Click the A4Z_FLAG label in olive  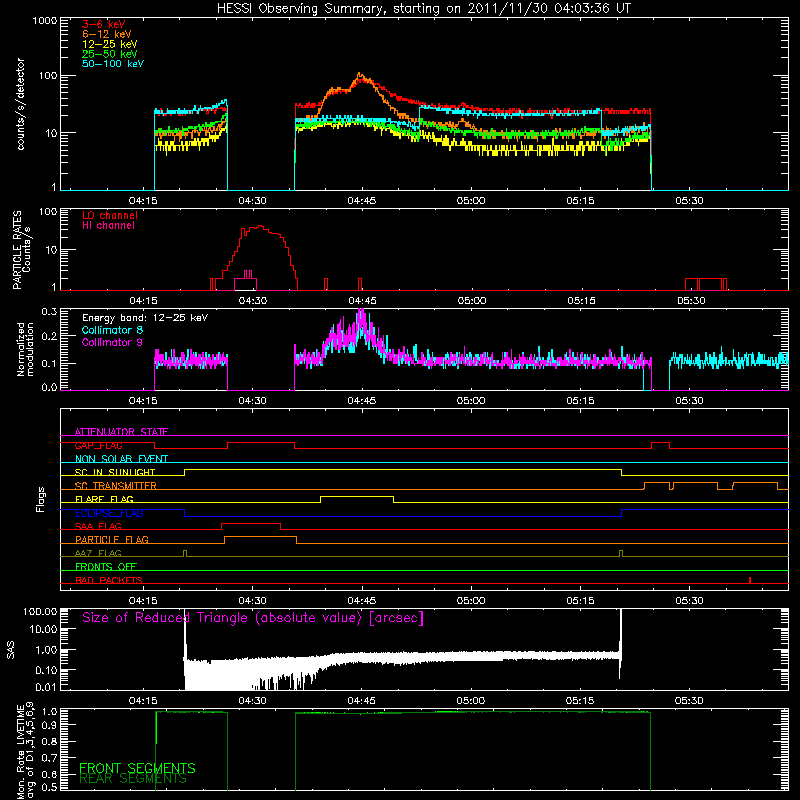98,553
